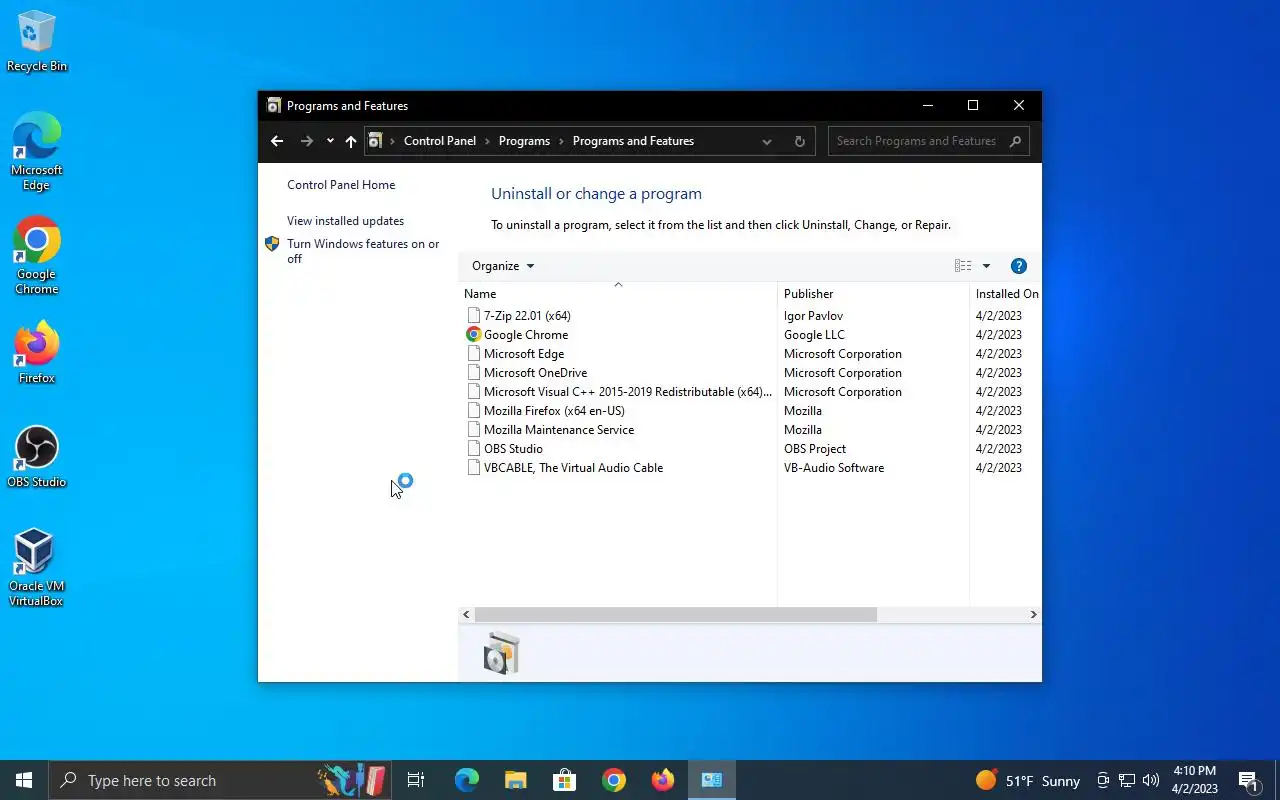Expand the address bar history dropdown
This screenshot has height=800, width=1280.
(x=767, y=141)
